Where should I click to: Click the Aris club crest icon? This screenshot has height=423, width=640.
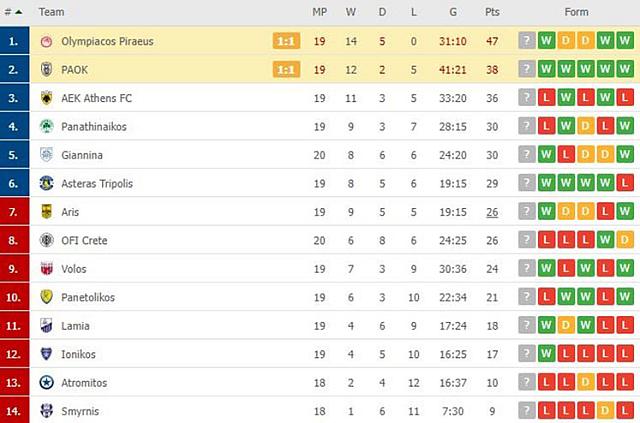(46, 212)
